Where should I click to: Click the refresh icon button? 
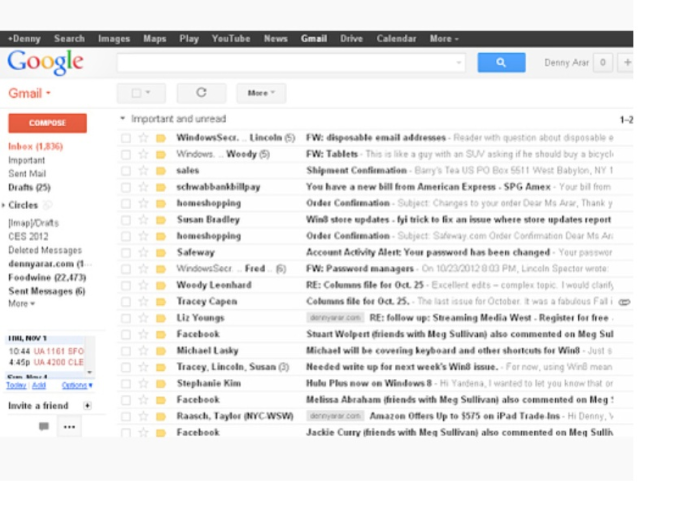tap(201, 93)
